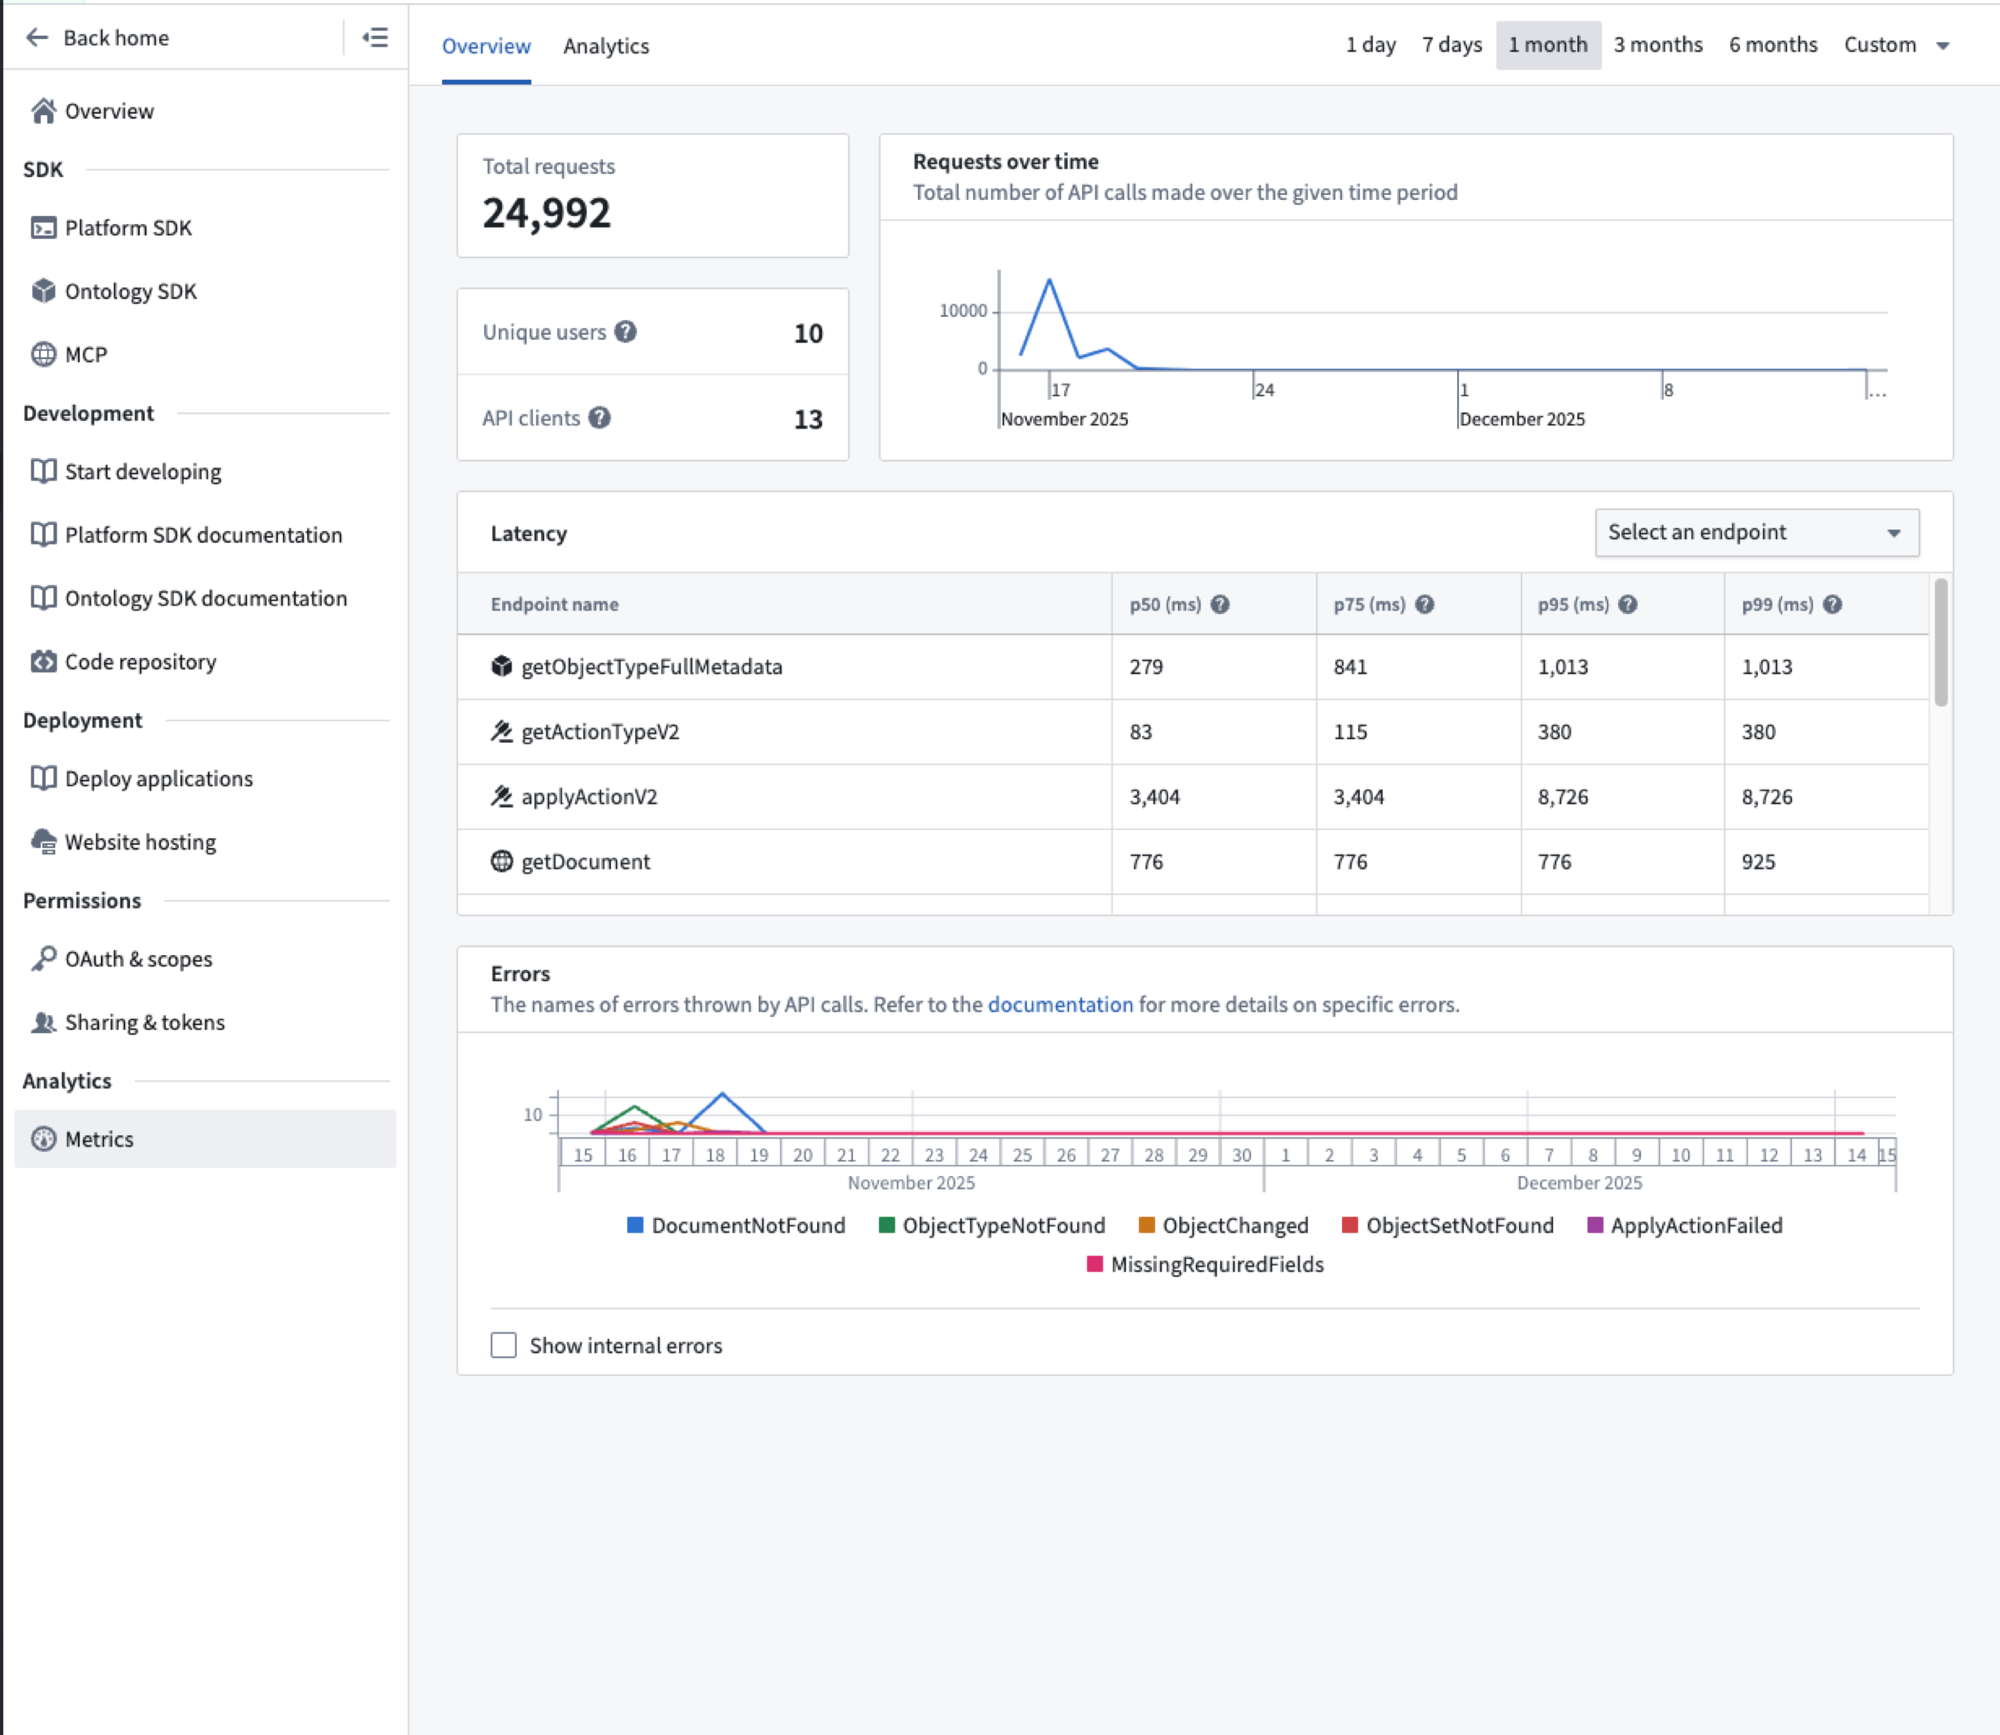This screenshot has height=1735, width=2000.
Task: Open the Custom time range dropdown
Action: [1897, 45]
